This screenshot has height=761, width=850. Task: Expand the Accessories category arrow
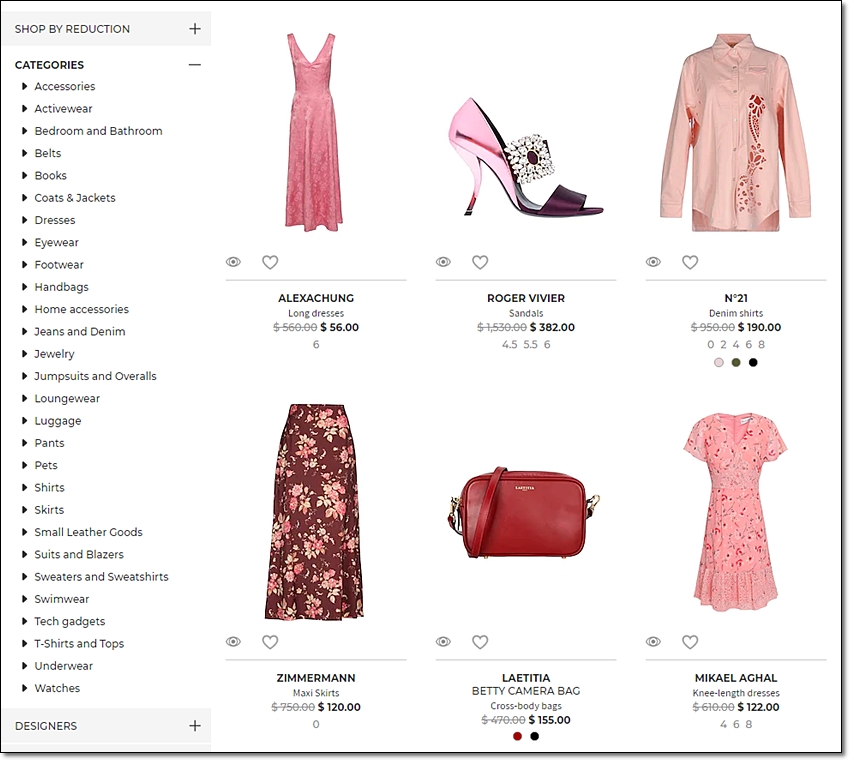[x=24, y=86]
